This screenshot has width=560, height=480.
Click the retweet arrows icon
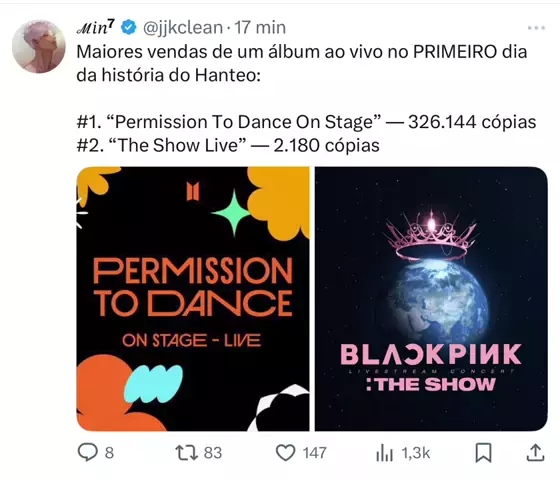(186, 452)
